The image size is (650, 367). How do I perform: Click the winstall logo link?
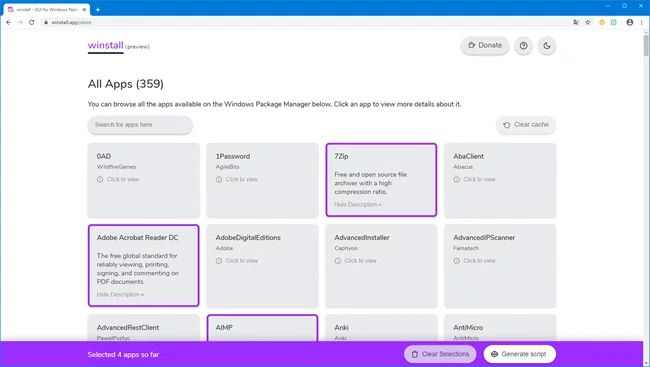click(105, 45)
